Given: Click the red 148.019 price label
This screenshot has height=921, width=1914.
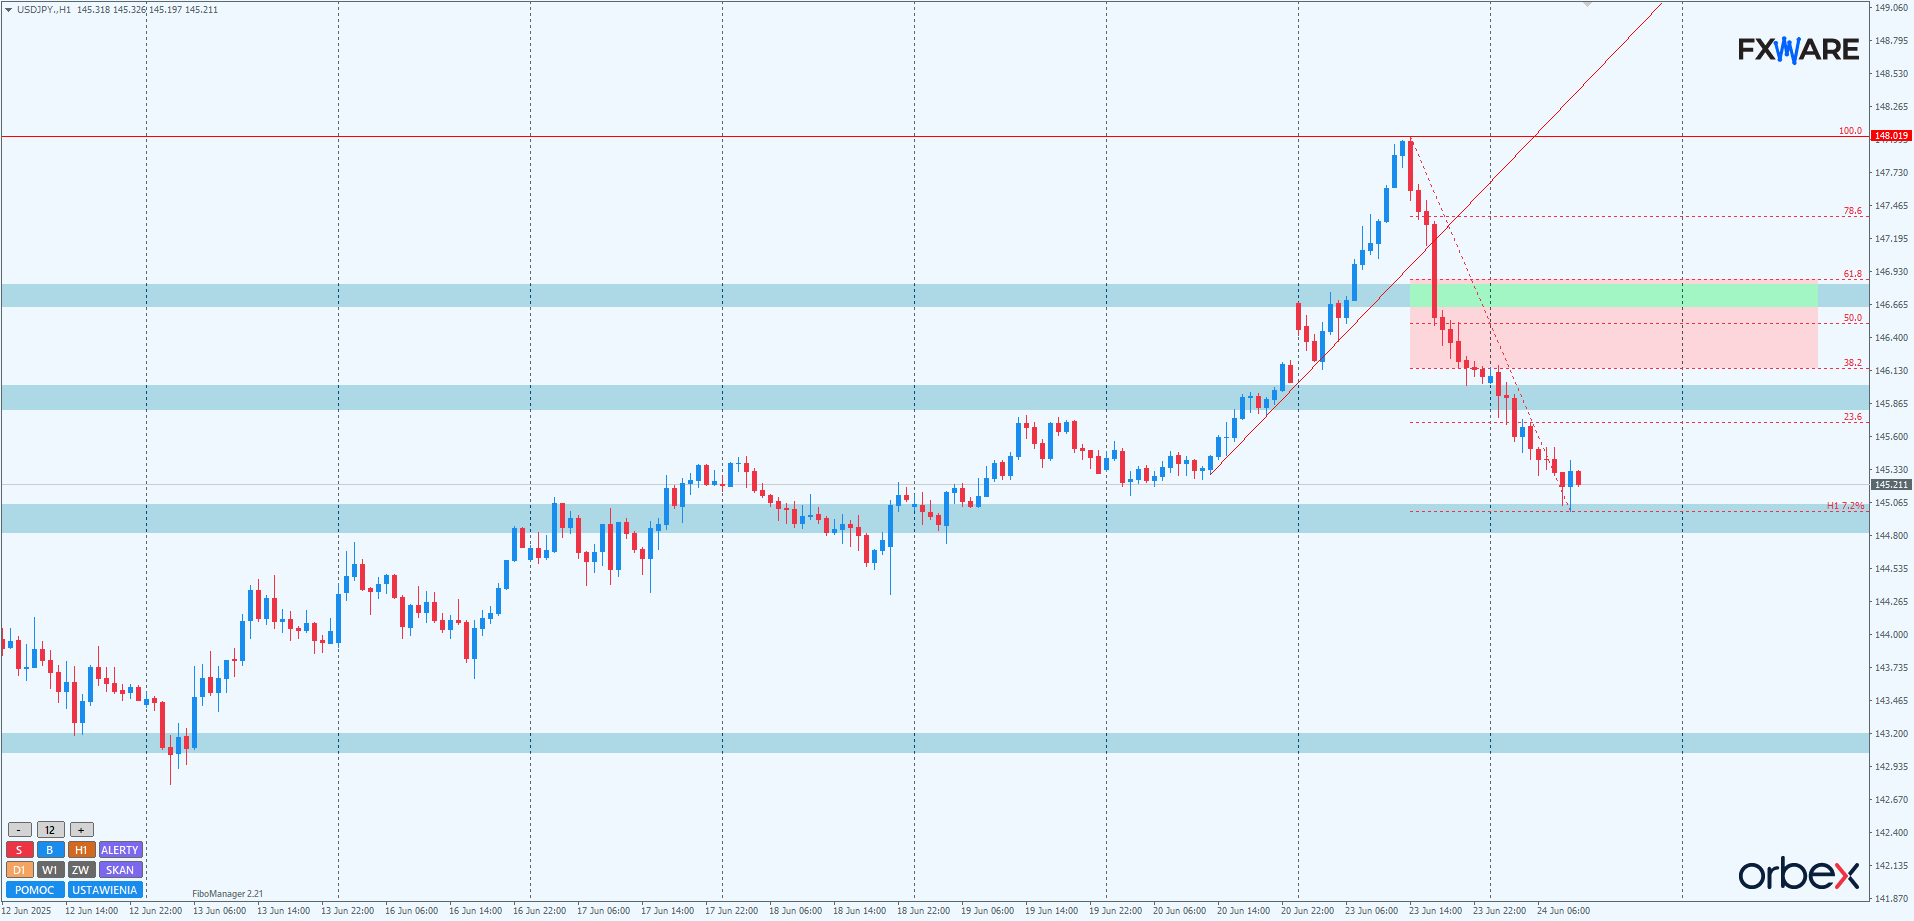Looking at the screenshot, I should pos(1890,136).
